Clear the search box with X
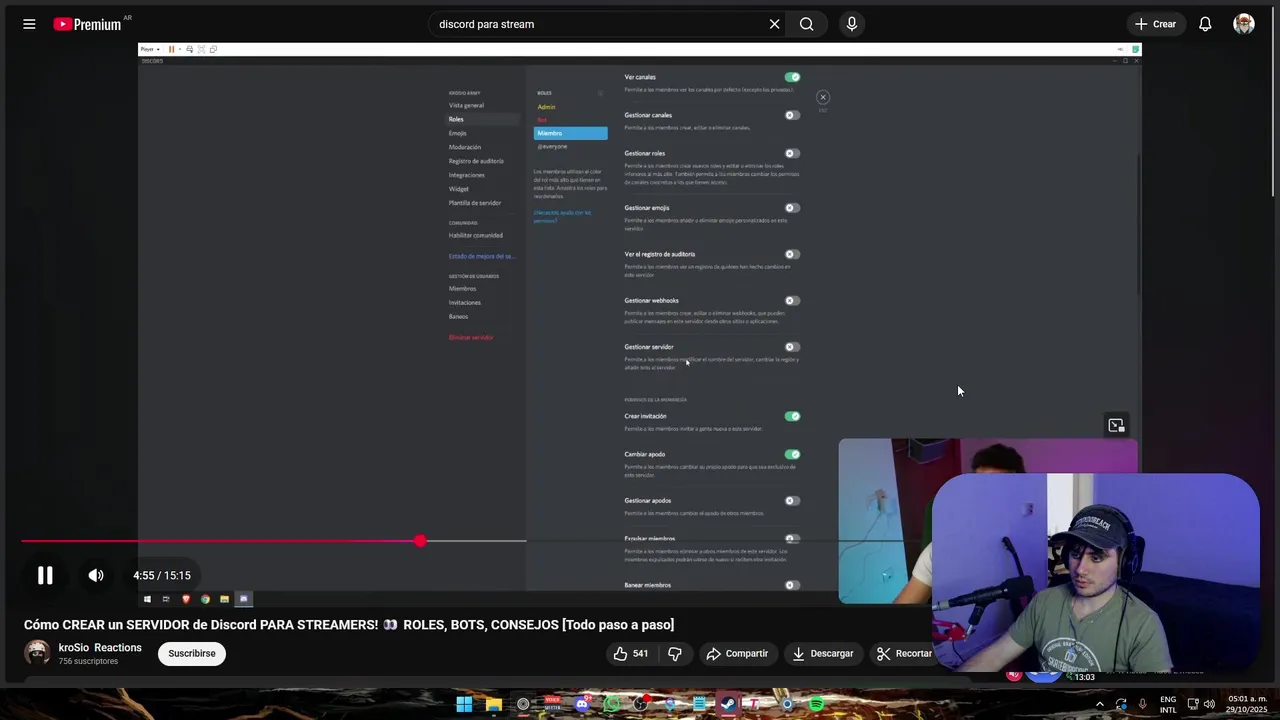1280x720 pixels. [x=774, y=24]
